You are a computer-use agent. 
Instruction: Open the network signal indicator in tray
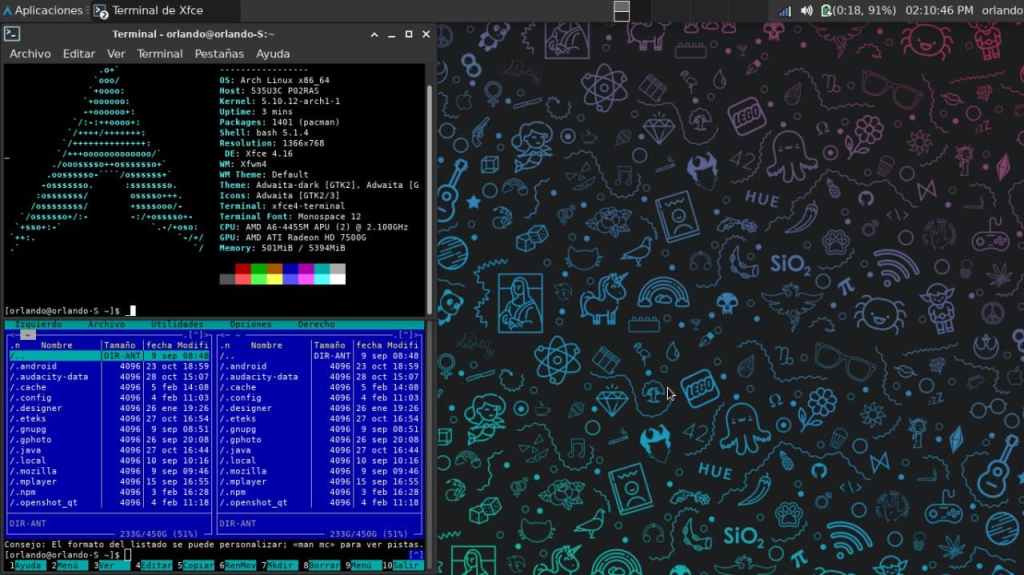click(785, 11)
